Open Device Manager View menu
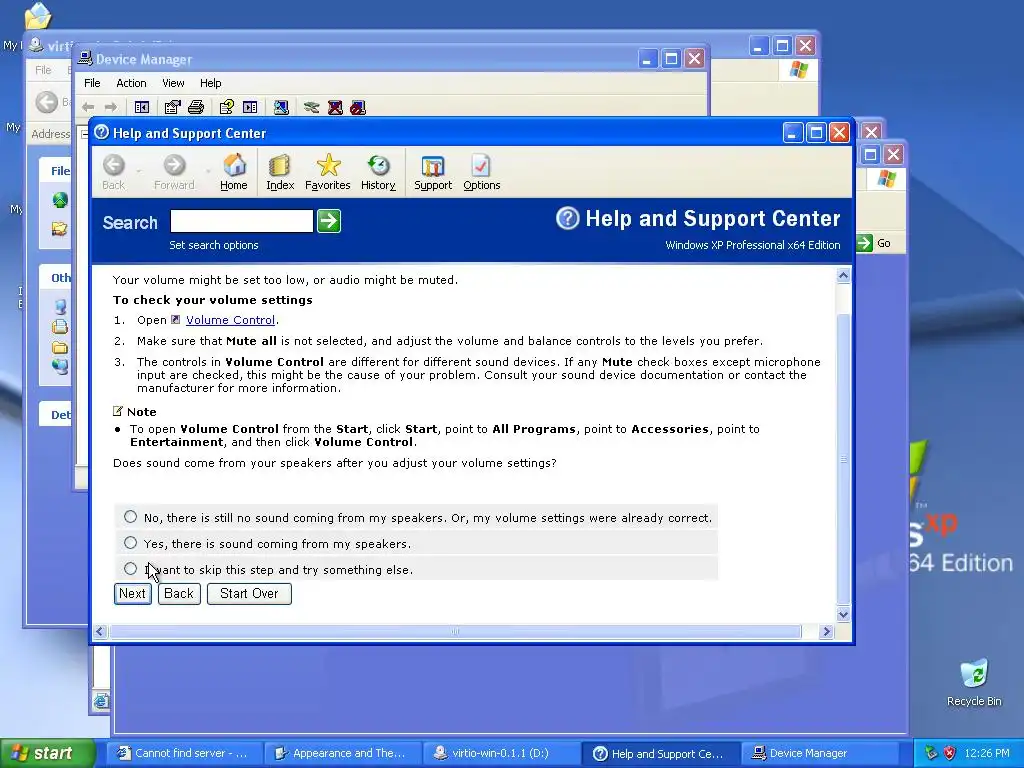 pos(173,83)
